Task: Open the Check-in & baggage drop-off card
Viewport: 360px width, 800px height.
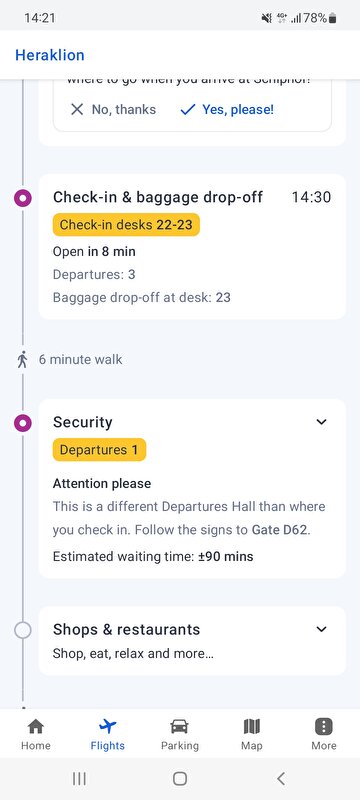Action: pos(192,246)
